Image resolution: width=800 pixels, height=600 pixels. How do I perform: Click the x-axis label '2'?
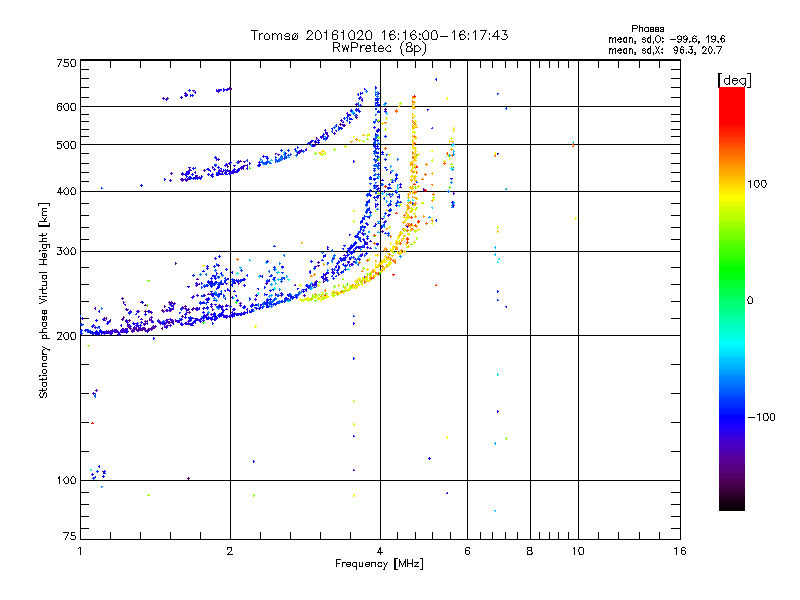230,551
